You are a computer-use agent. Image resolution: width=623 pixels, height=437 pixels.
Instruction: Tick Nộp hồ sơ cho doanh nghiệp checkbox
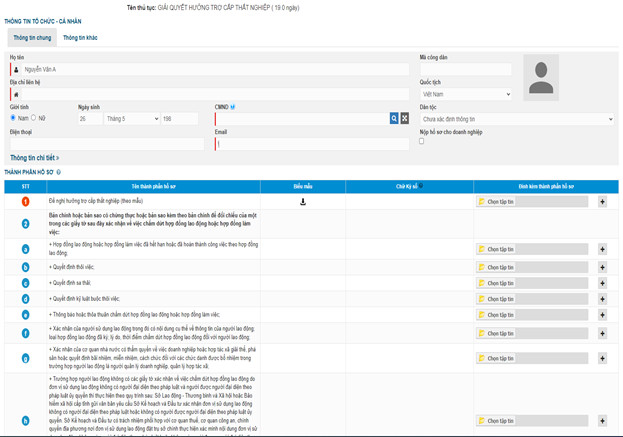(422, 141)
